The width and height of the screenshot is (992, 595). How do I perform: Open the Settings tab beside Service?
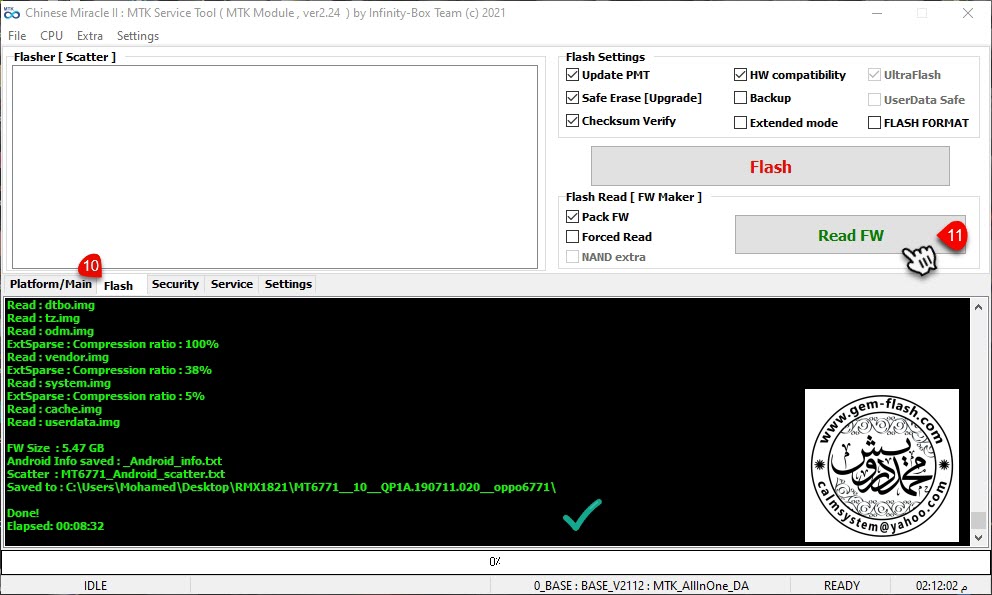288,284
